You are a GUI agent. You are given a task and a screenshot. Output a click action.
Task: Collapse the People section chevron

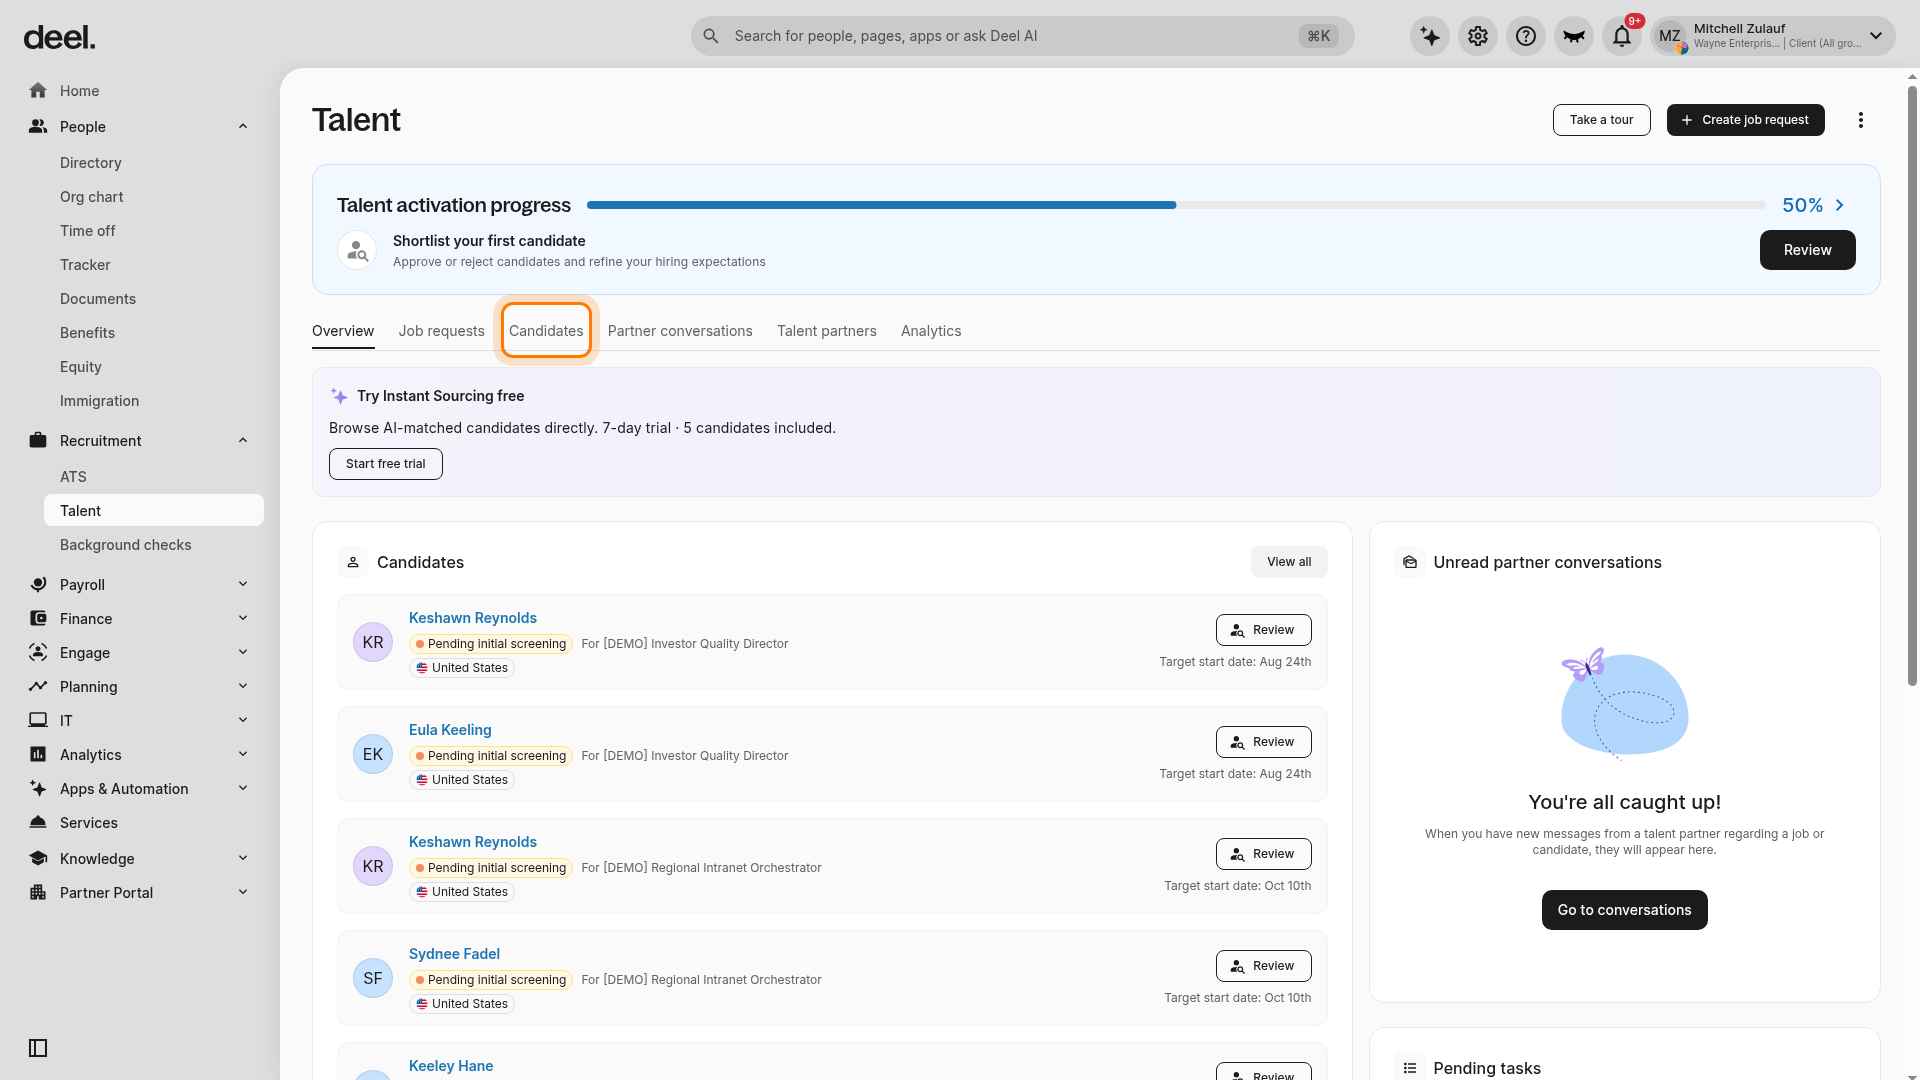click(243, 127)
